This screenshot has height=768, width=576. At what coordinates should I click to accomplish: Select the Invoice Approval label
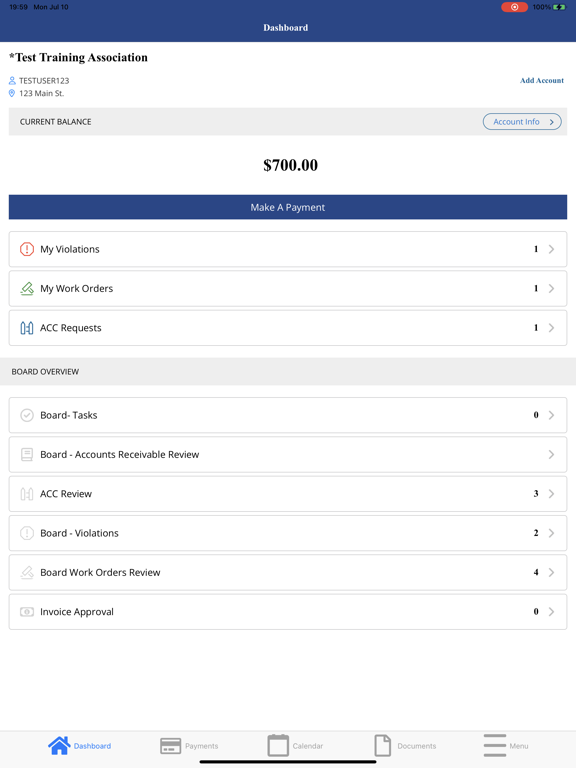[x=77, y=612]
